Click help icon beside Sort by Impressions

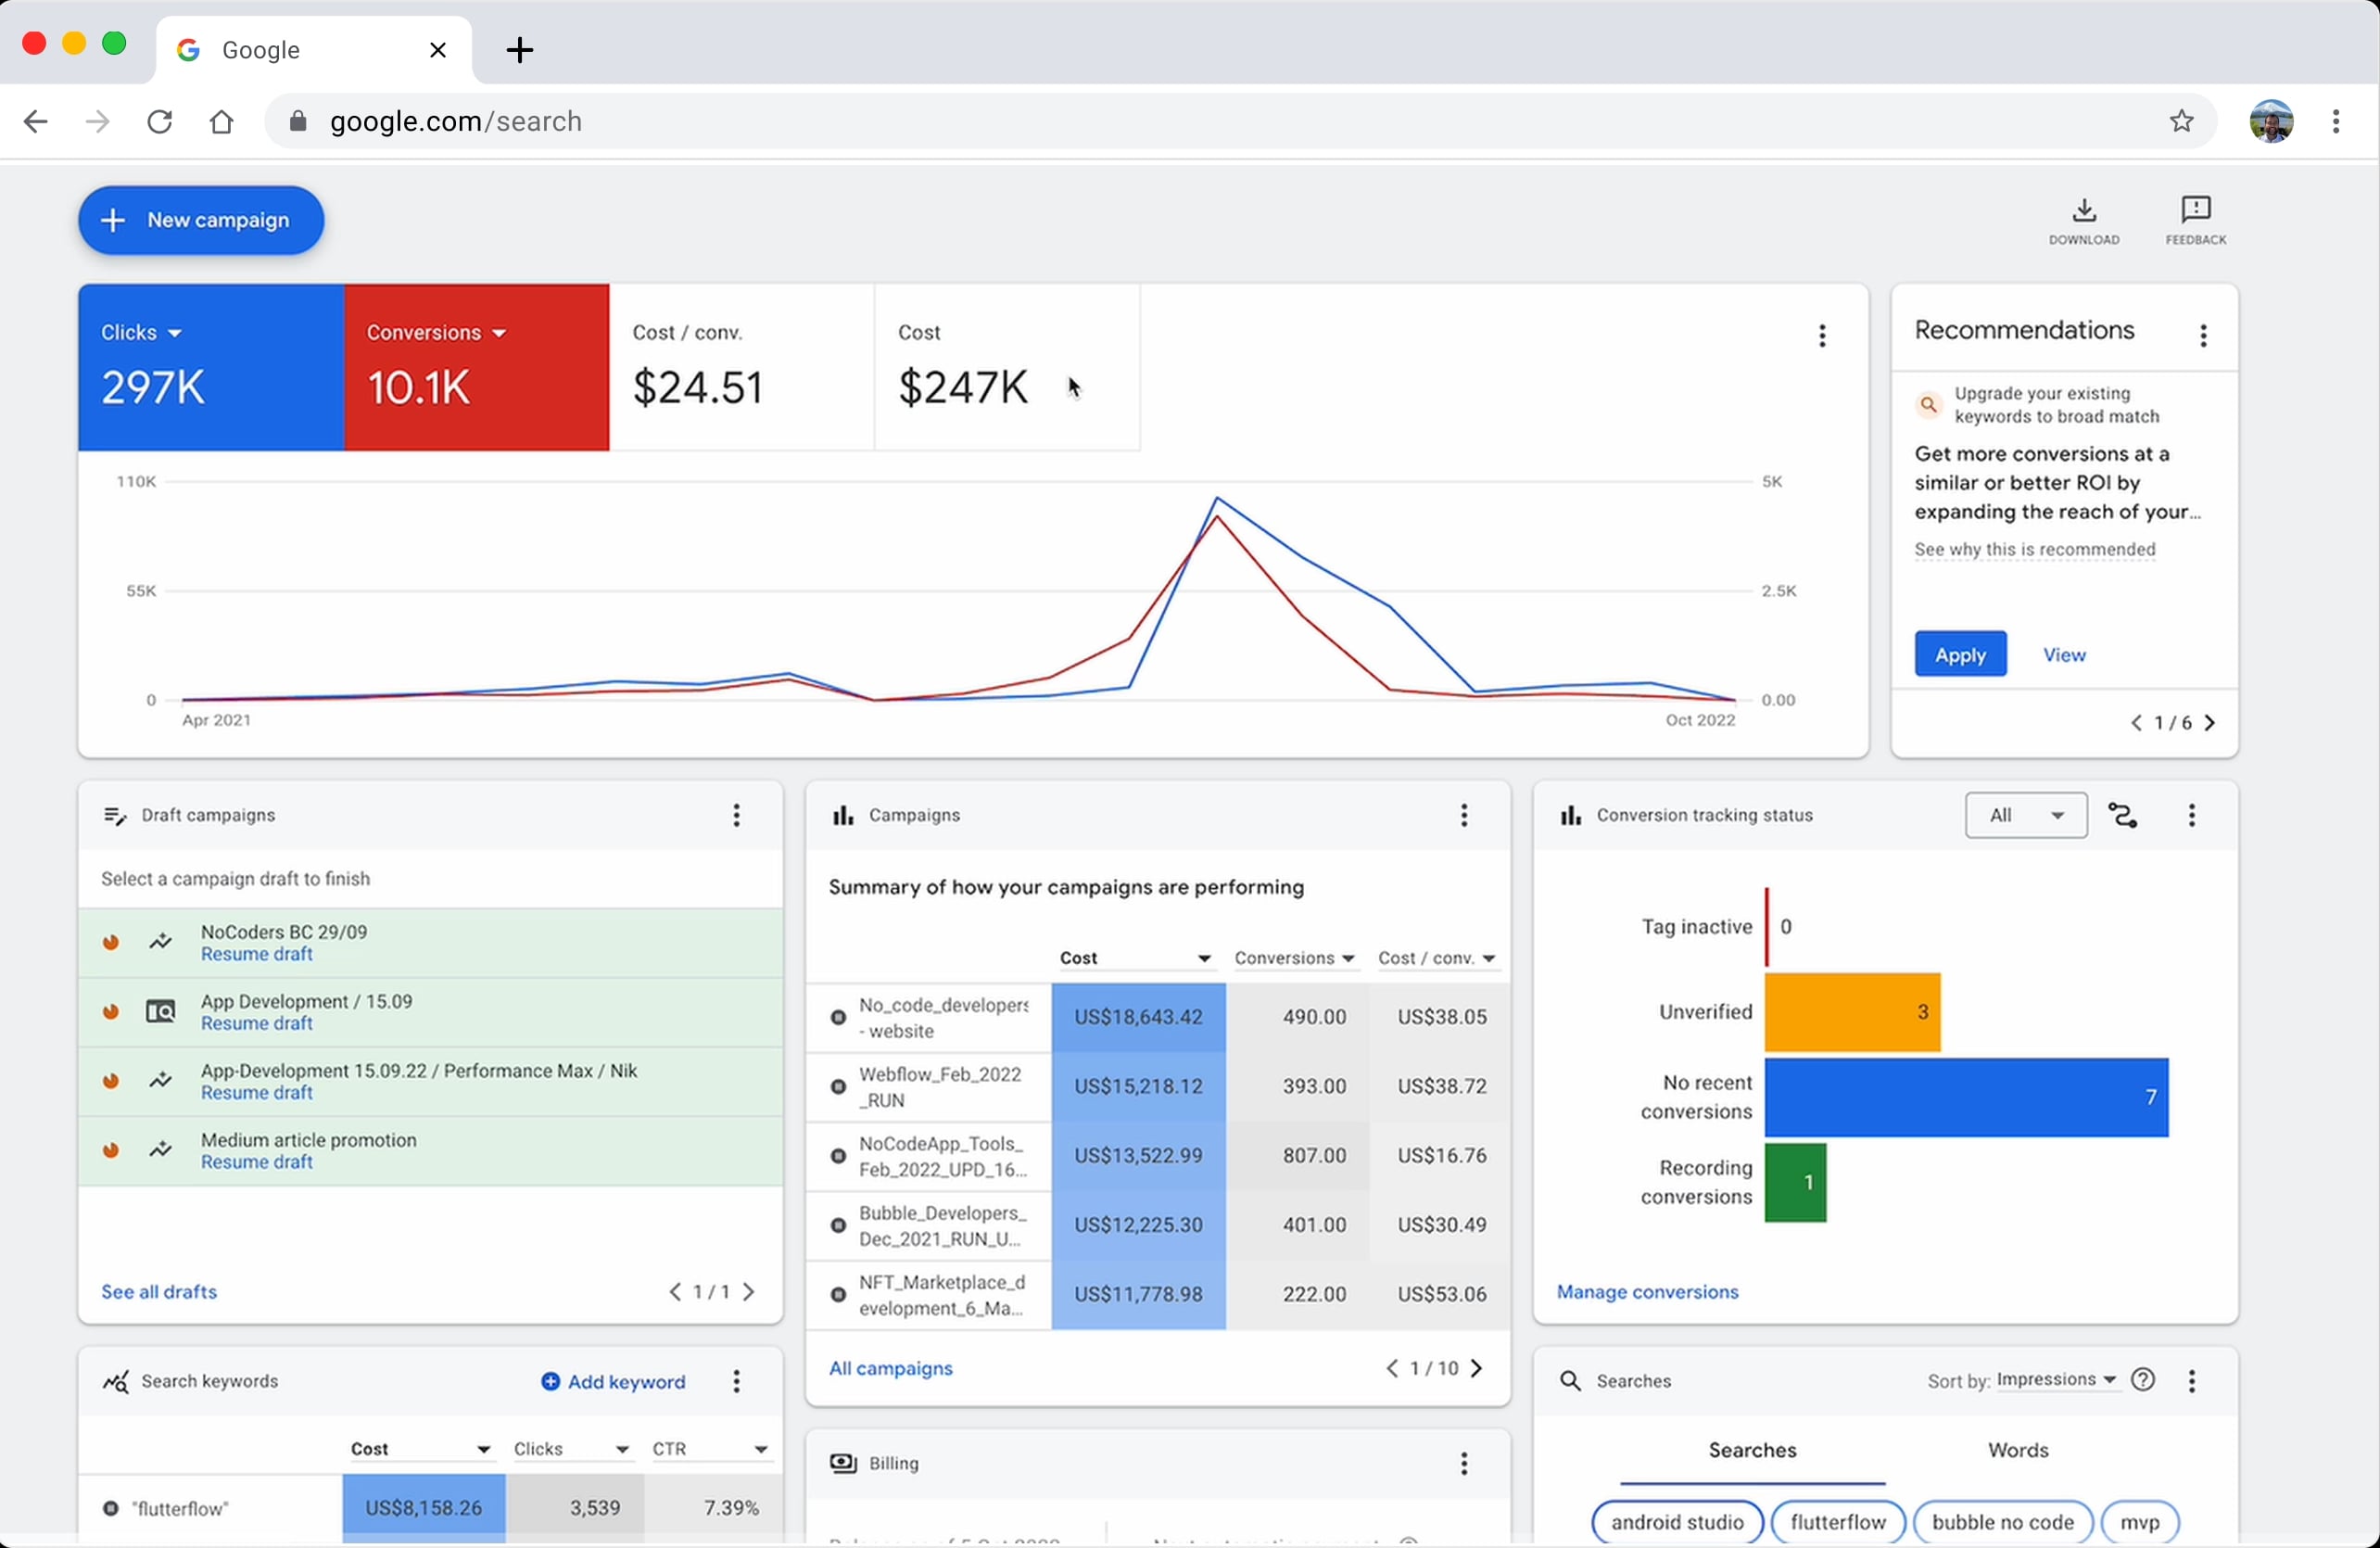(x=2143, y=1380)
